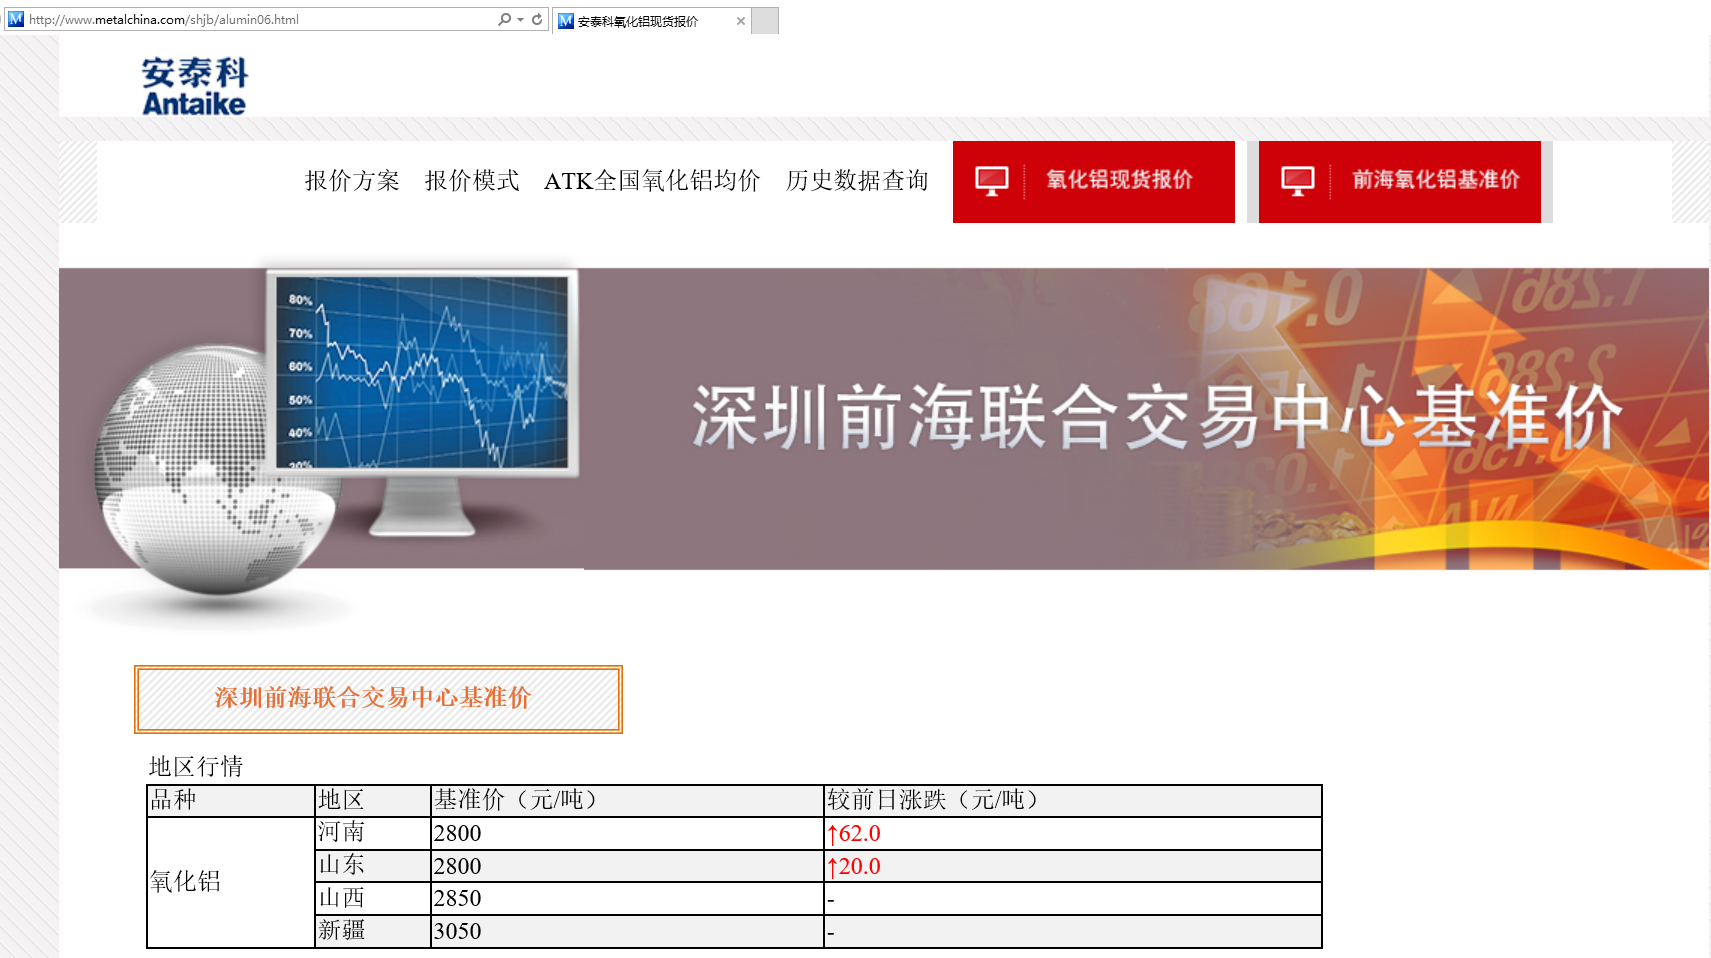This screenshot has width=1711, height=958.
Task: Click the 2800 price in 山东 row
Action: click(x=457, y=866)
